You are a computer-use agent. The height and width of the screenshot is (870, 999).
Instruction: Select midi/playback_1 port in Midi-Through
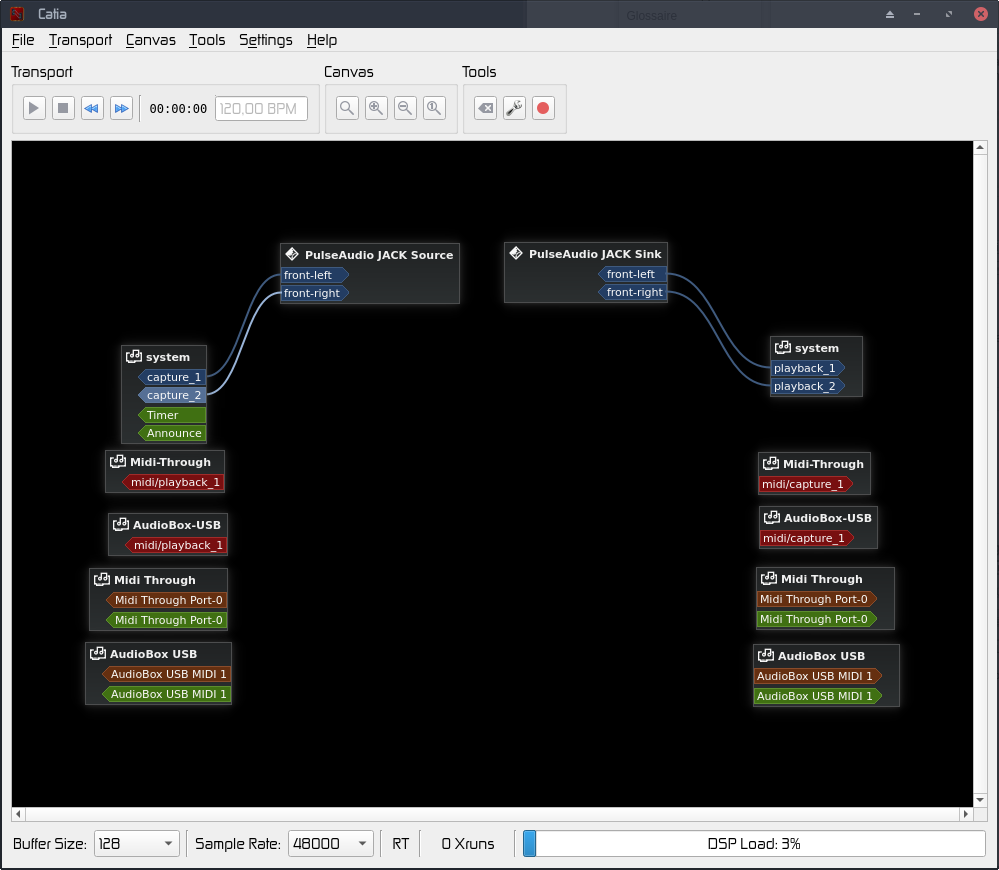[172, 482]
